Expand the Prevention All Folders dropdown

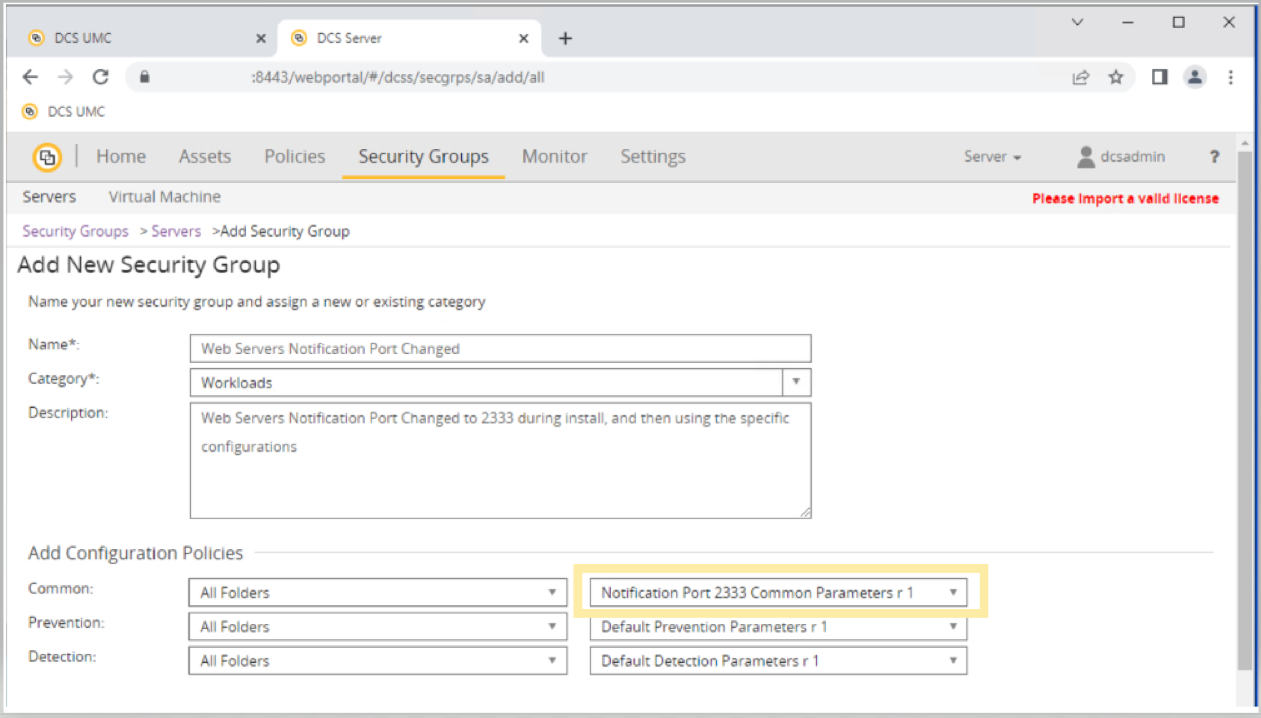tap(377, 627)
